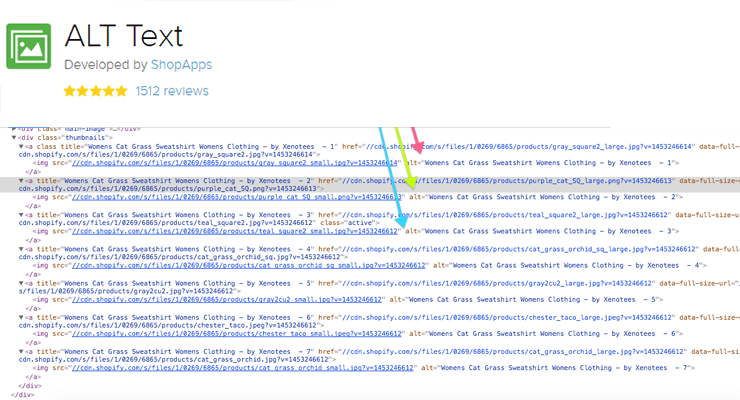Collapse the anchor node titled Xenotees - 5
The width and height of the screenshot is (740, 400).
click(21, 283)
